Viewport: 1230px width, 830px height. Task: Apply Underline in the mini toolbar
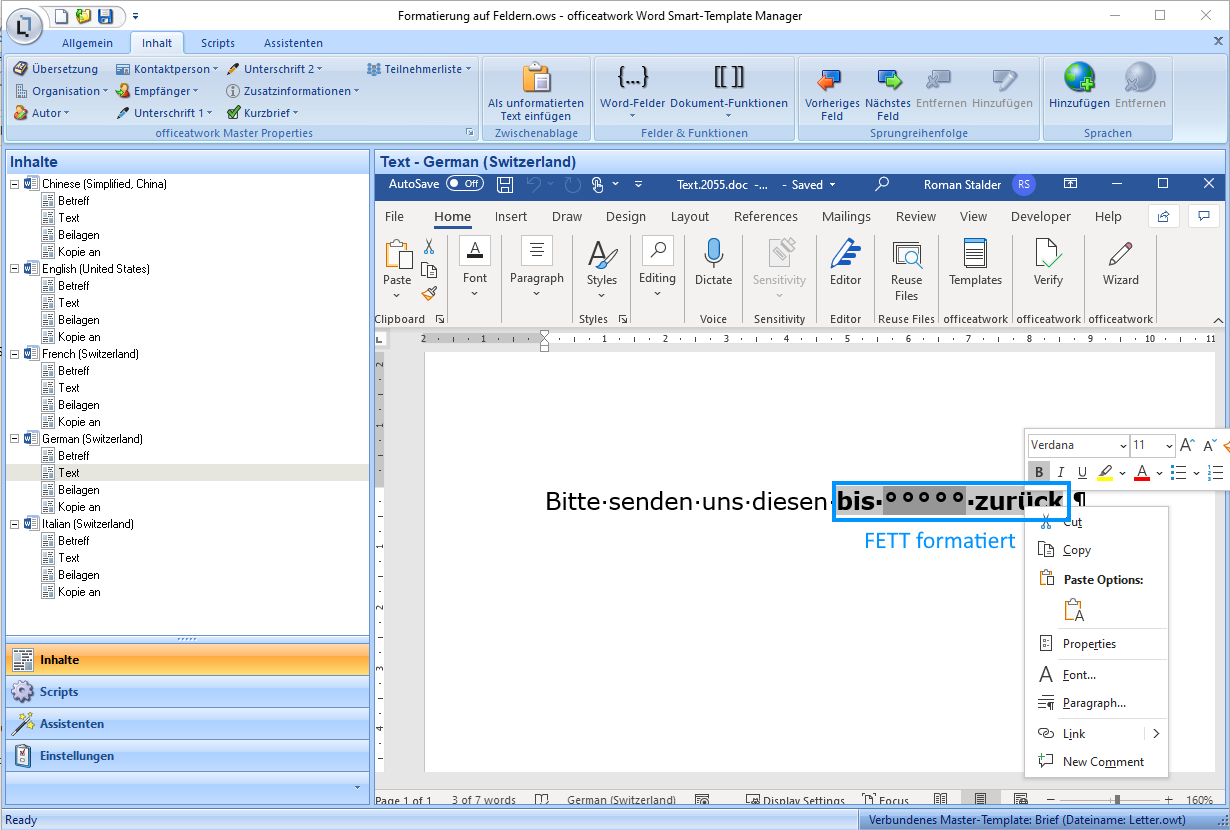1082,473
